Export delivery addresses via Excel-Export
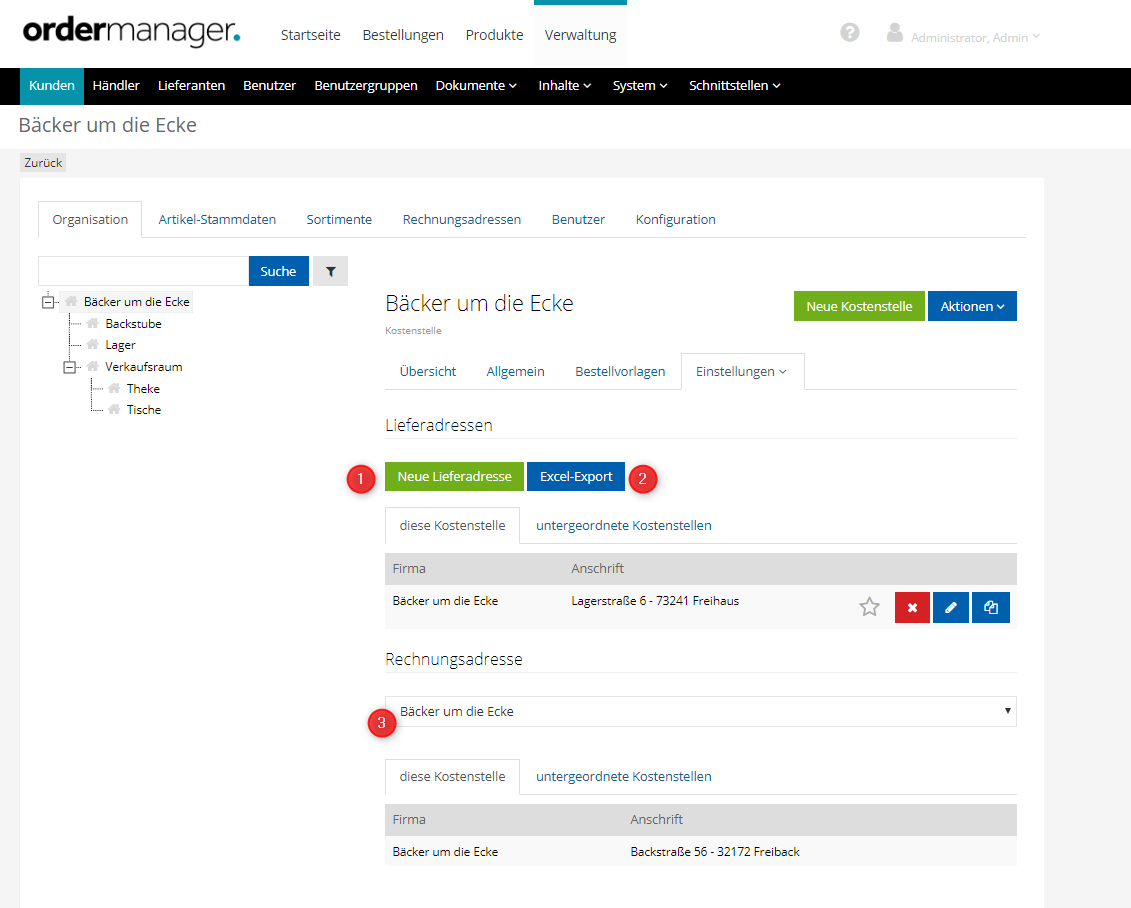The width and height of the screenshot is (1131, 908). point(576,476)
